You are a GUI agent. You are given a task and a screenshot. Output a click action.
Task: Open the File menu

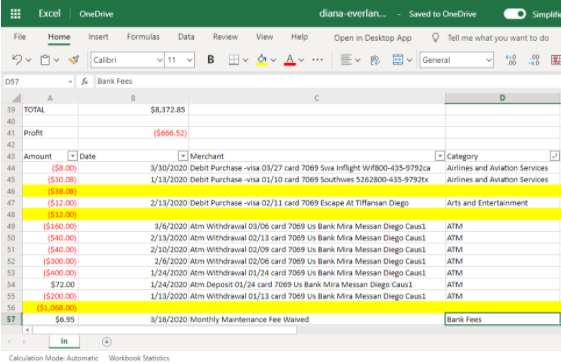coord(20,37)
